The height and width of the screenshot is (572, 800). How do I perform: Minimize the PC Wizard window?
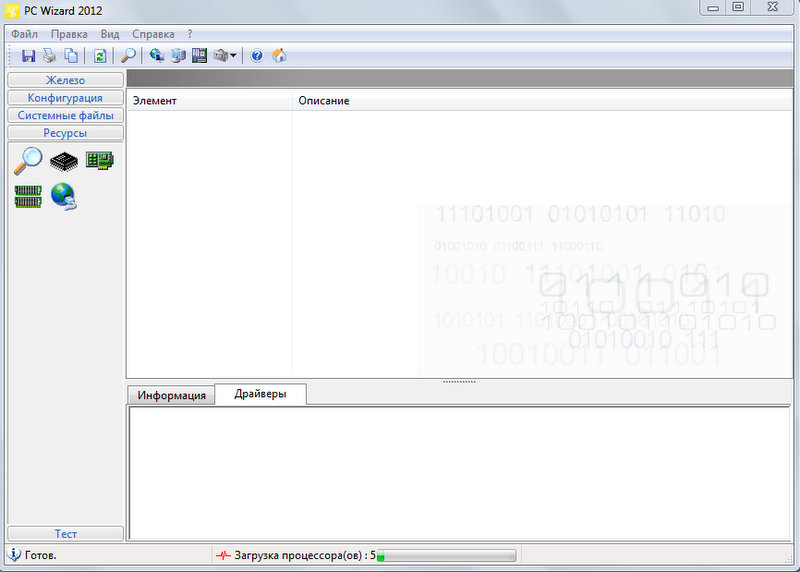coord(713,8)
